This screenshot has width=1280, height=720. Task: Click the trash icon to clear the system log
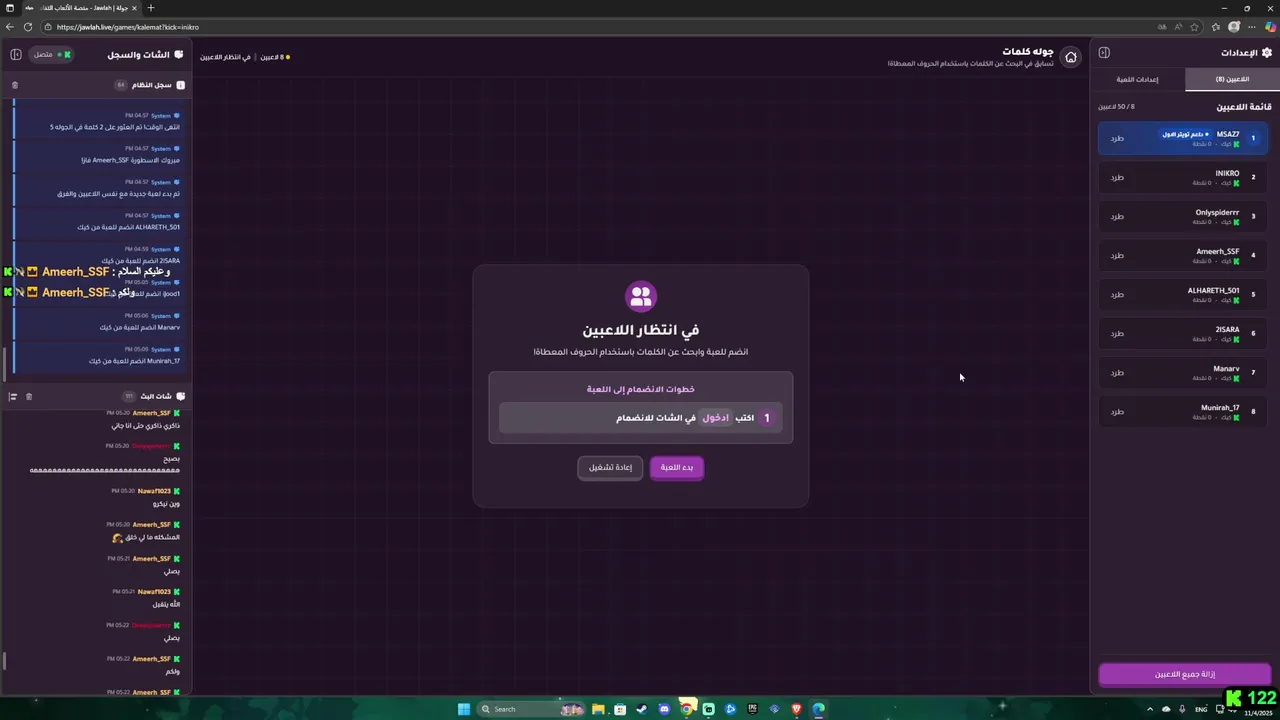click(x=14, y=85)
